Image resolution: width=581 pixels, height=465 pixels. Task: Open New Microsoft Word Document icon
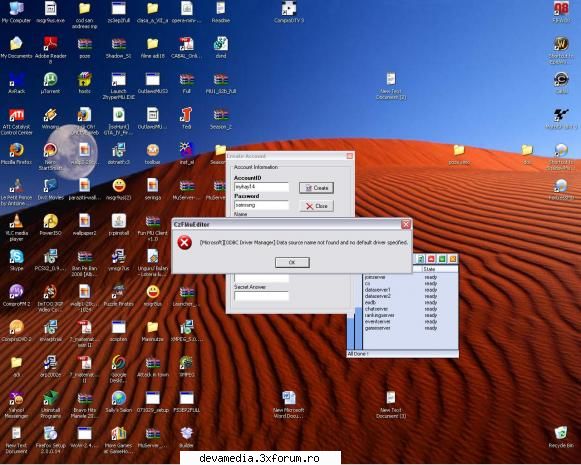(289, 405)
